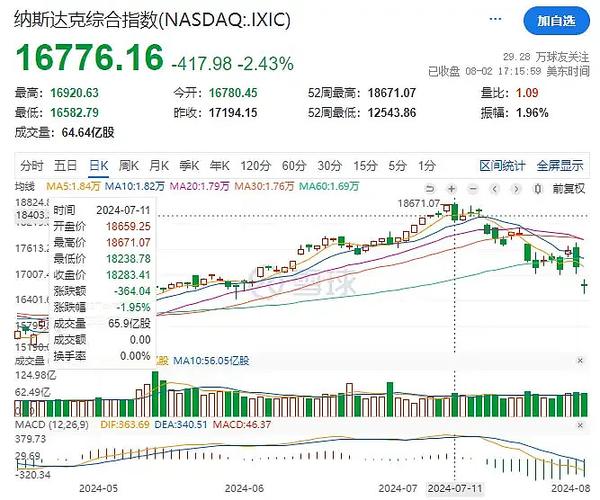Click the 52周最高 value 18671.07

click(x=392, y=93)
